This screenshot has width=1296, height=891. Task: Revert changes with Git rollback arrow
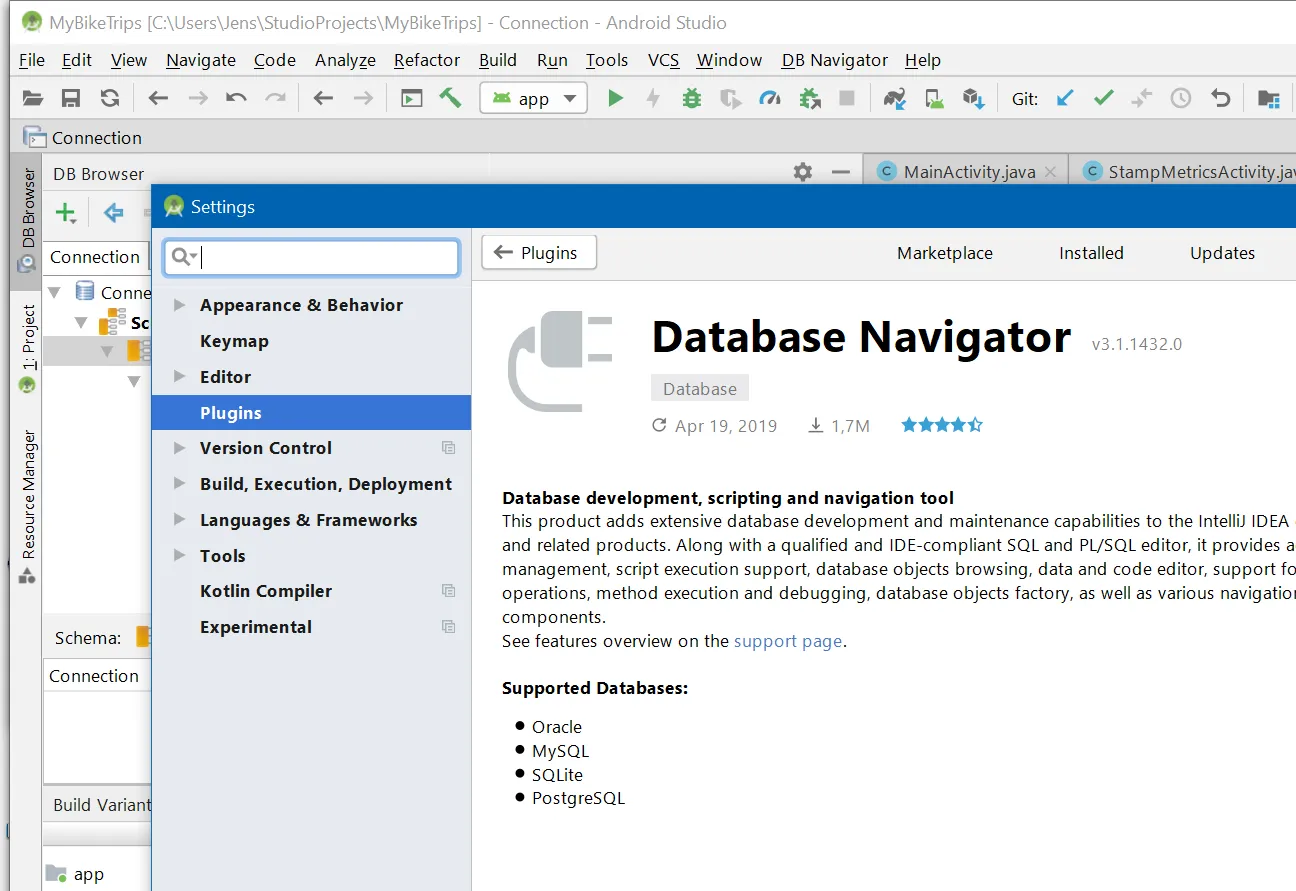1220,98
